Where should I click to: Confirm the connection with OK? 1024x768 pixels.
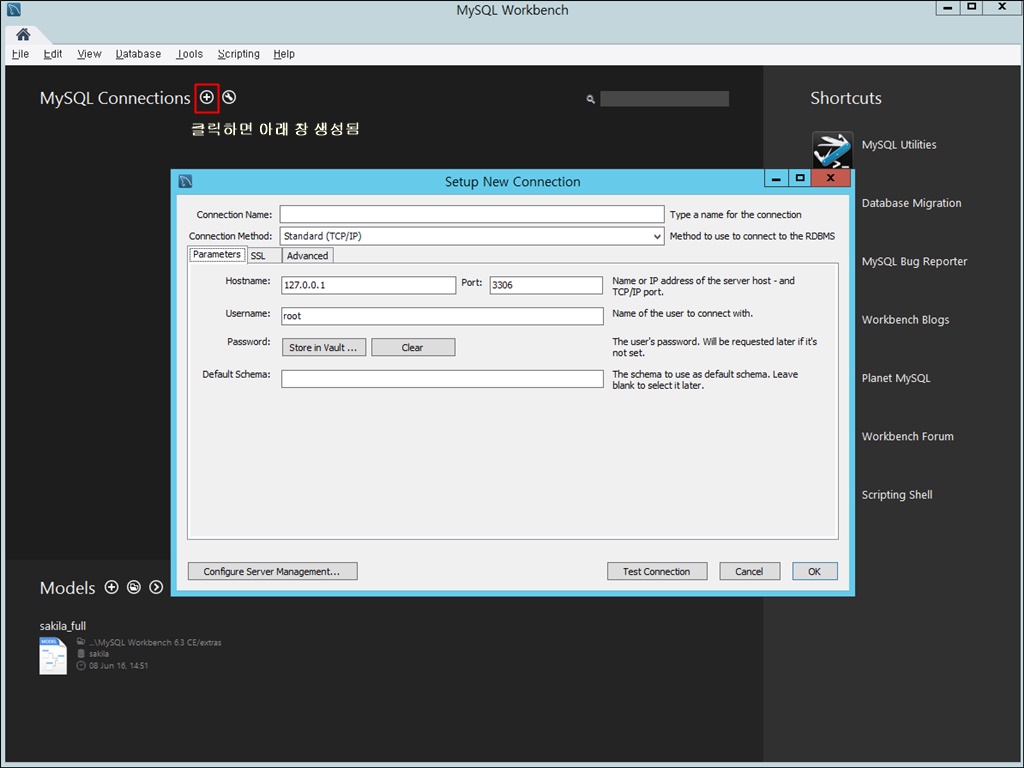[x=814, y=571]
